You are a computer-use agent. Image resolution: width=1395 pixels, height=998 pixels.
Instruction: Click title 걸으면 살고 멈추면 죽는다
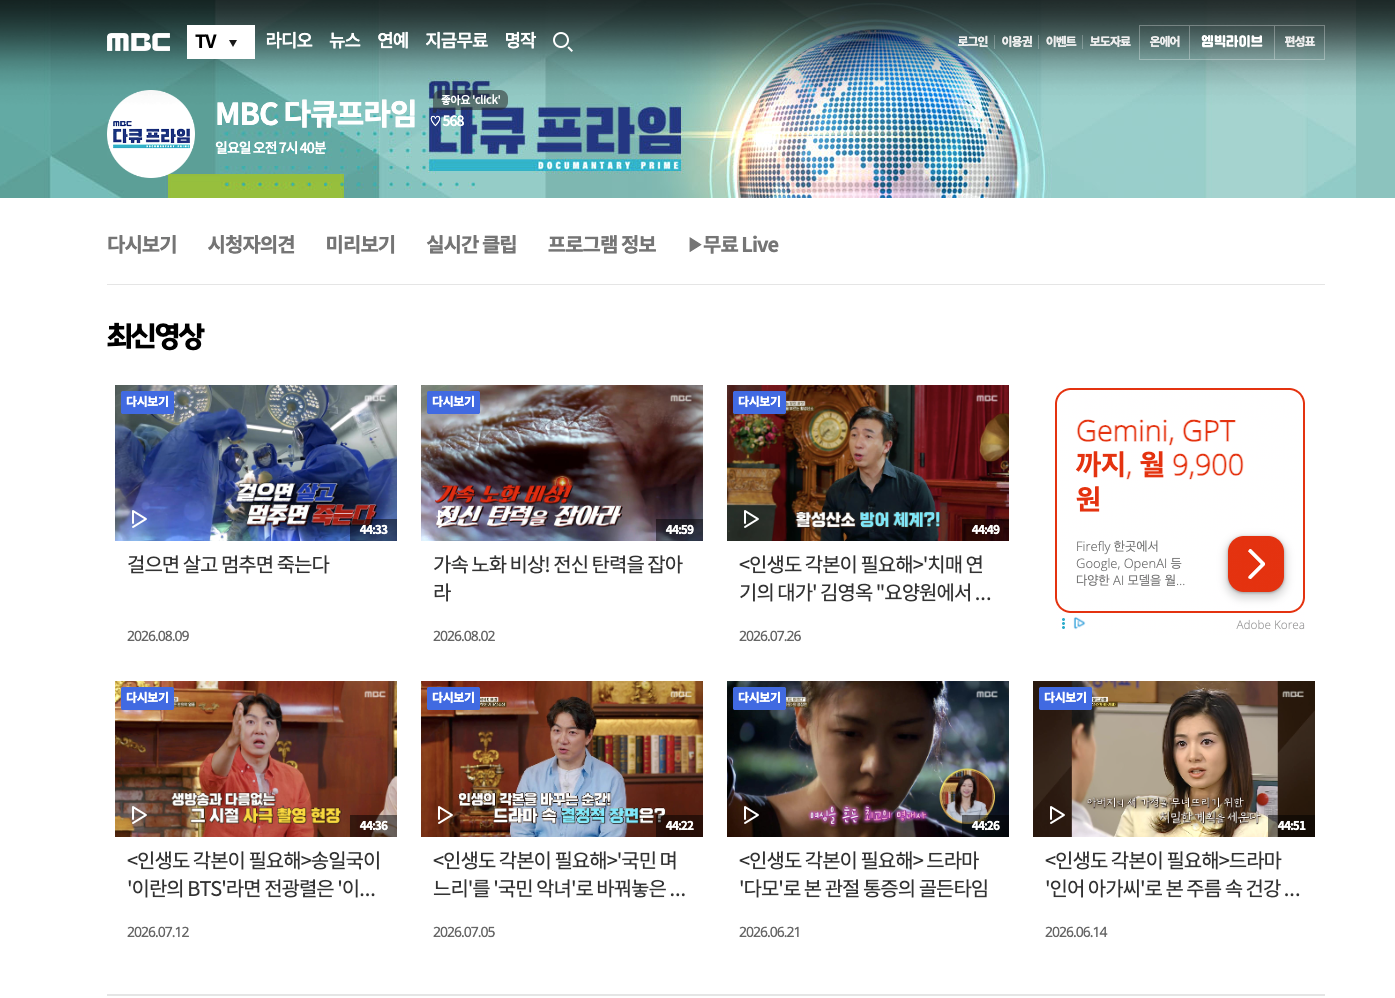[x=228, y=565]
